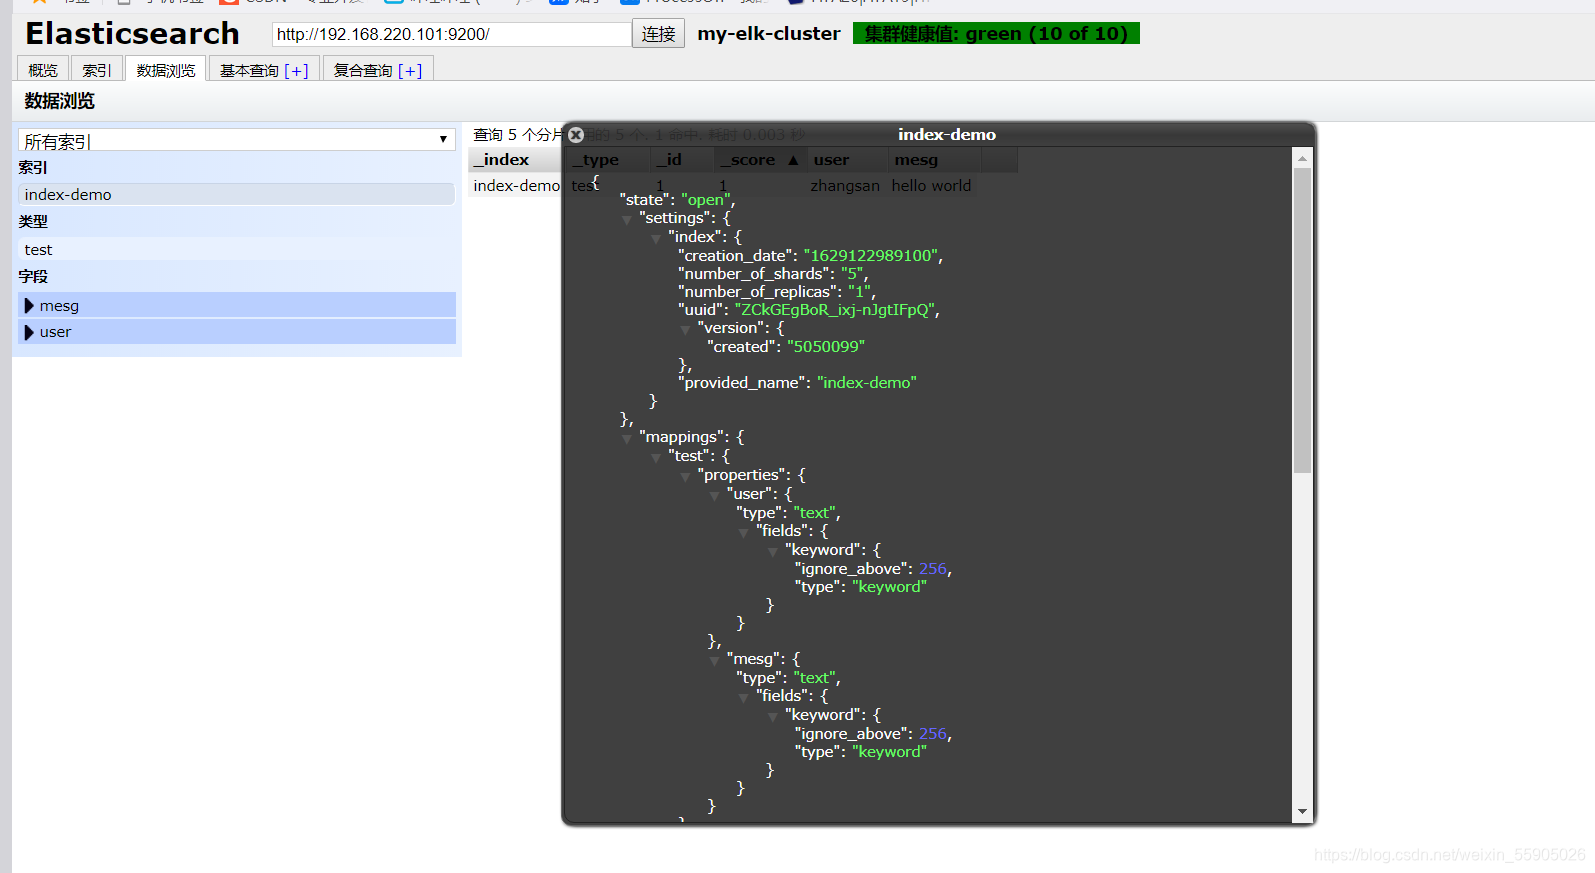Select the test type filter
Viewport: 1595px width, 873px height.
point(237,250)
